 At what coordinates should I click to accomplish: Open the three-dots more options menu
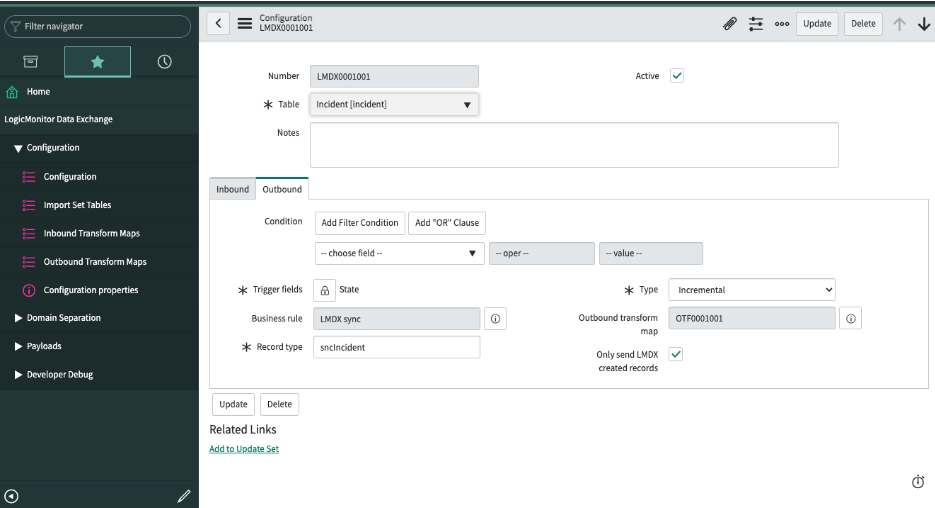pos(782,24)
